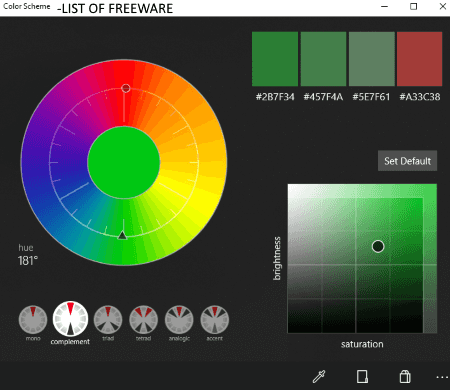Click the triangle complement marker on wheel

(122, 235)
